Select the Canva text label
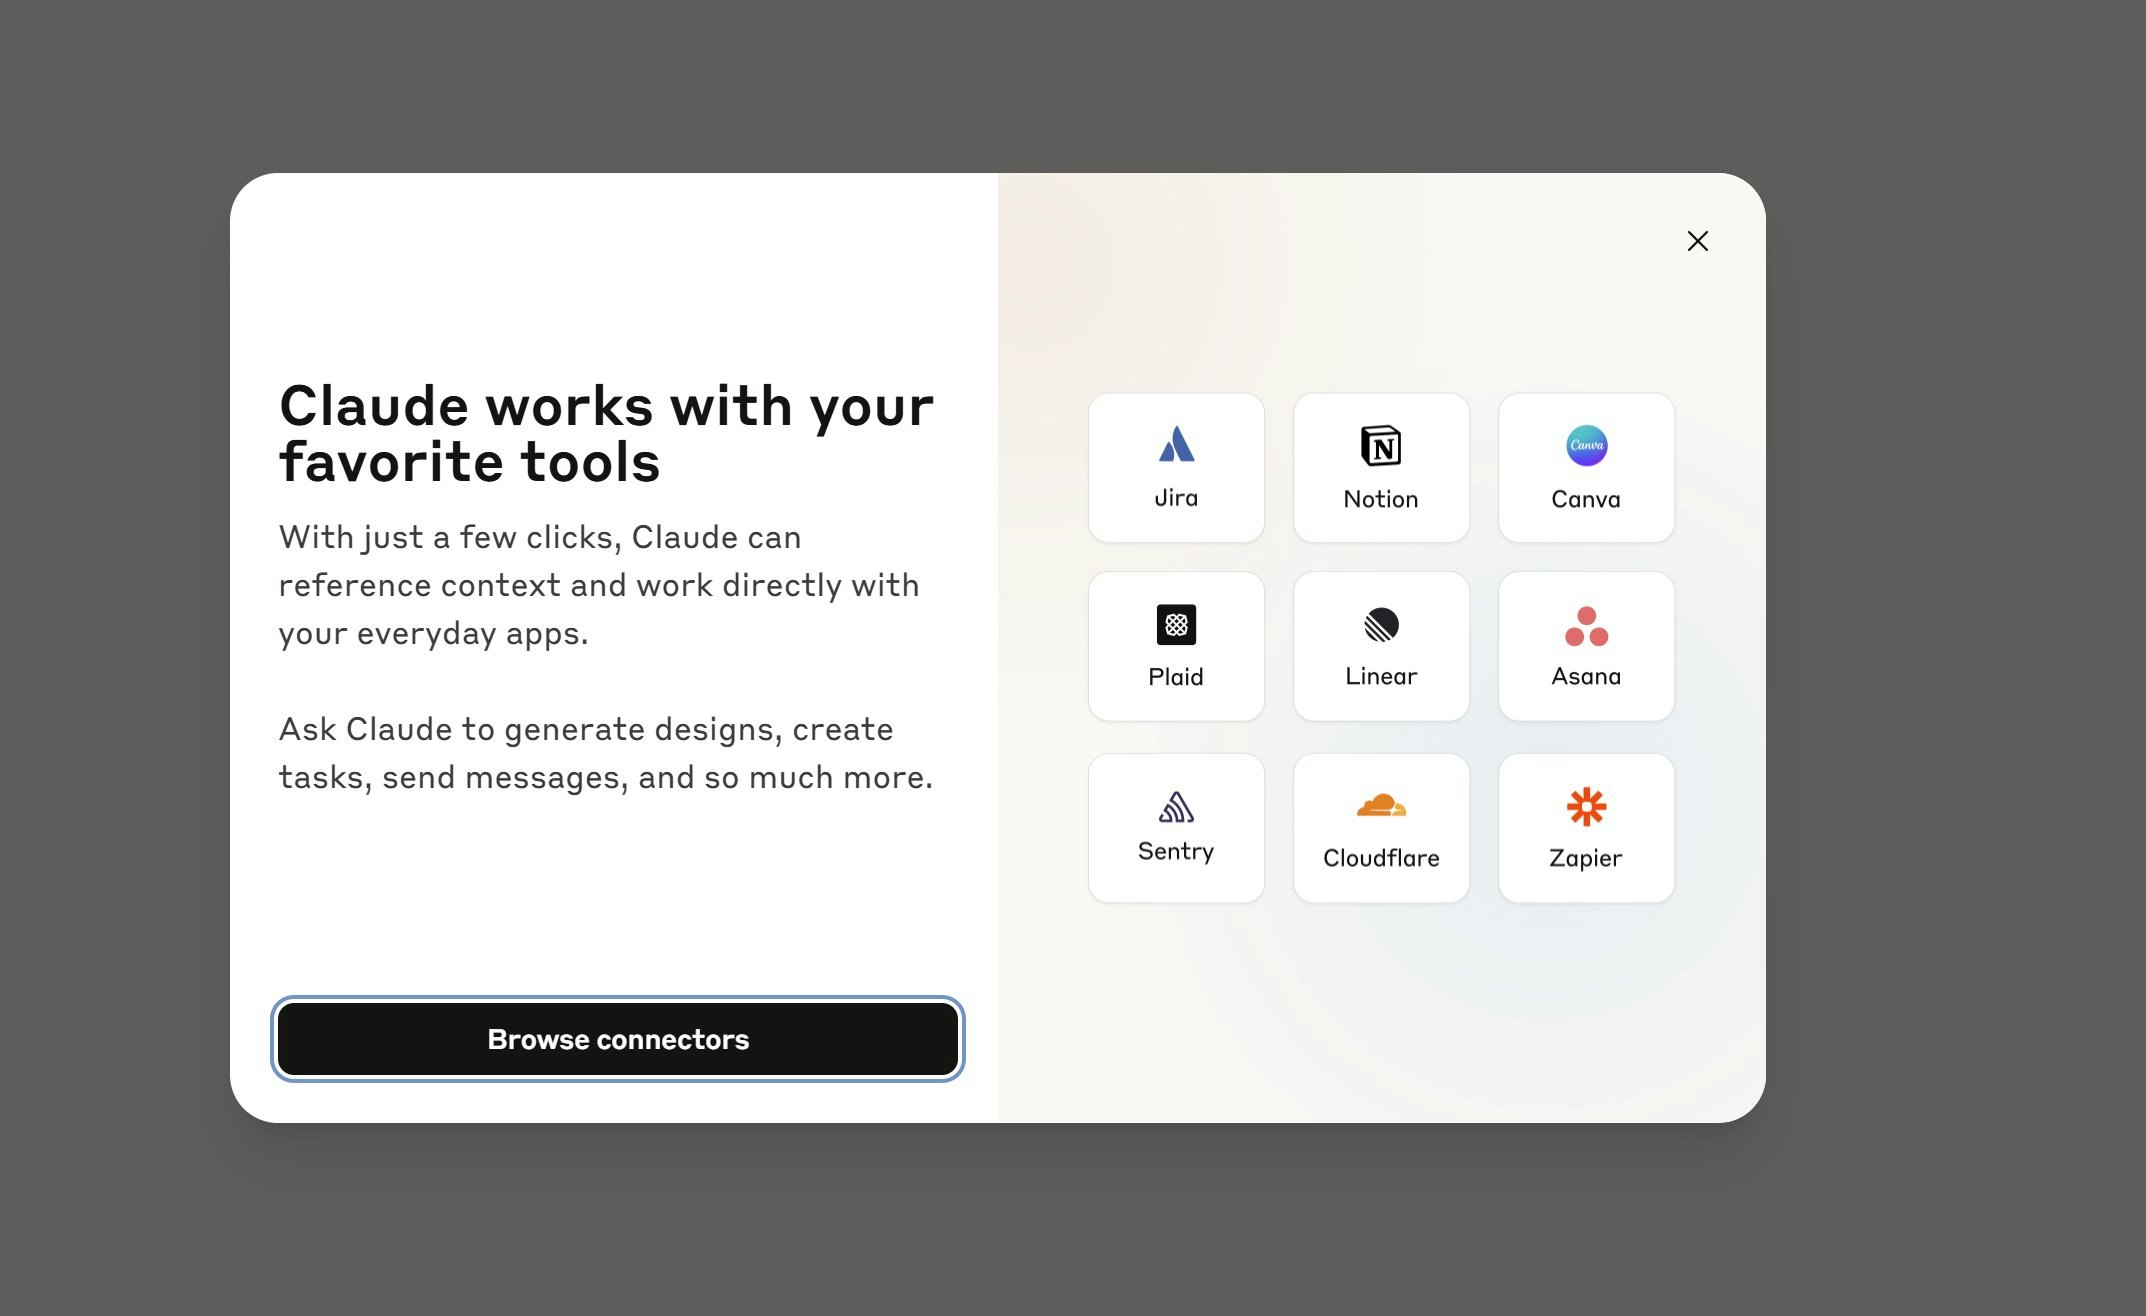Screen dimensions: 2146x1316 click(1586, 499)
